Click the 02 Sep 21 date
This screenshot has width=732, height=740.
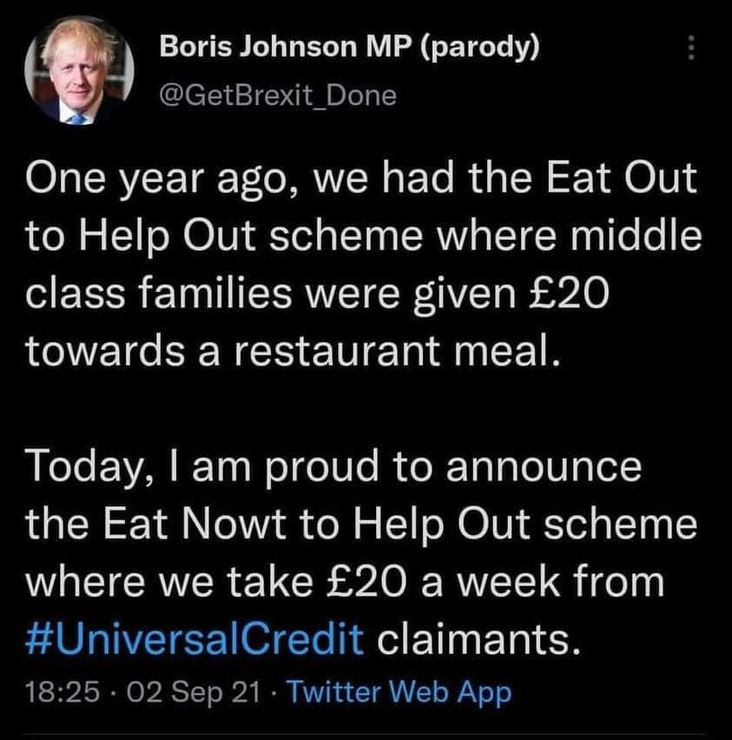185,692
